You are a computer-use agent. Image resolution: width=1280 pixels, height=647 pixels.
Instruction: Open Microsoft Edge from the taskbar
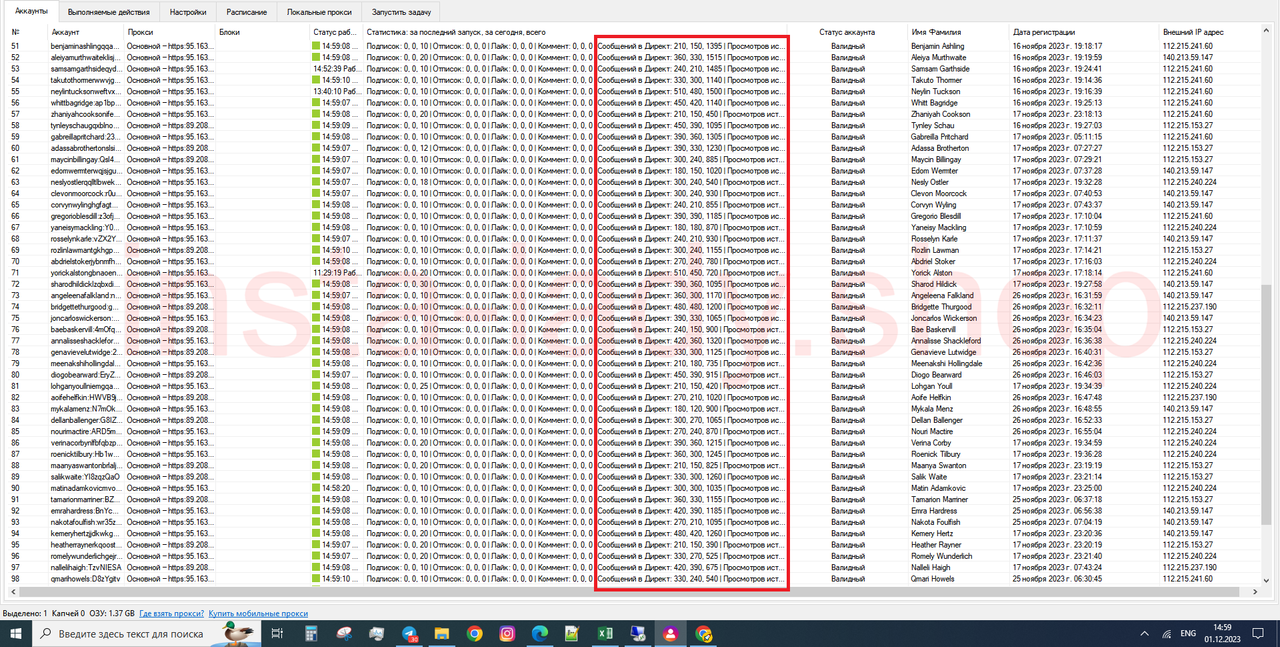tap(540, 633)
